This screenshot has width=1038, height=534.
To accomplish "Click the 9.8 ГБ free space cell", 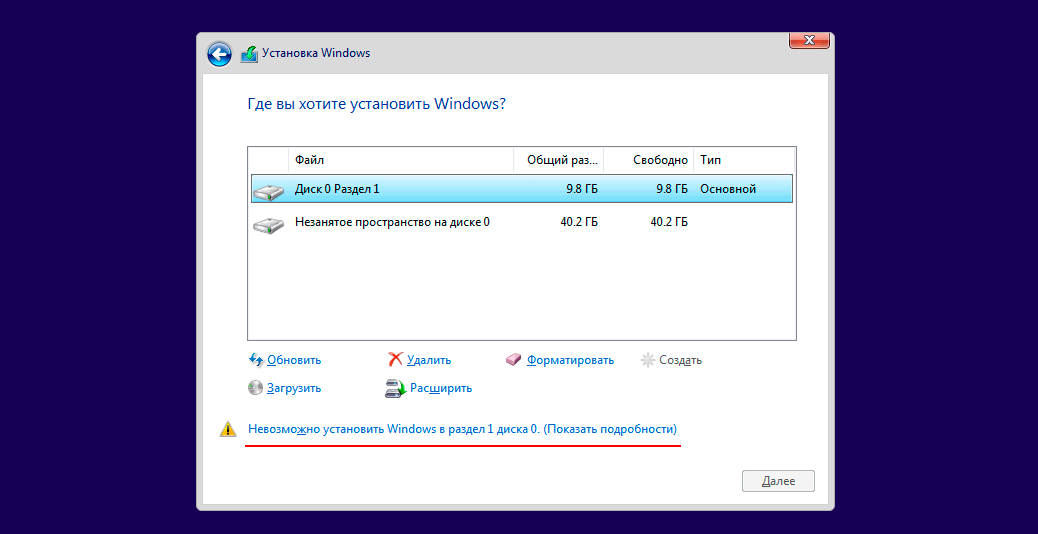I will pyautogui.click(x=671, y=189).
